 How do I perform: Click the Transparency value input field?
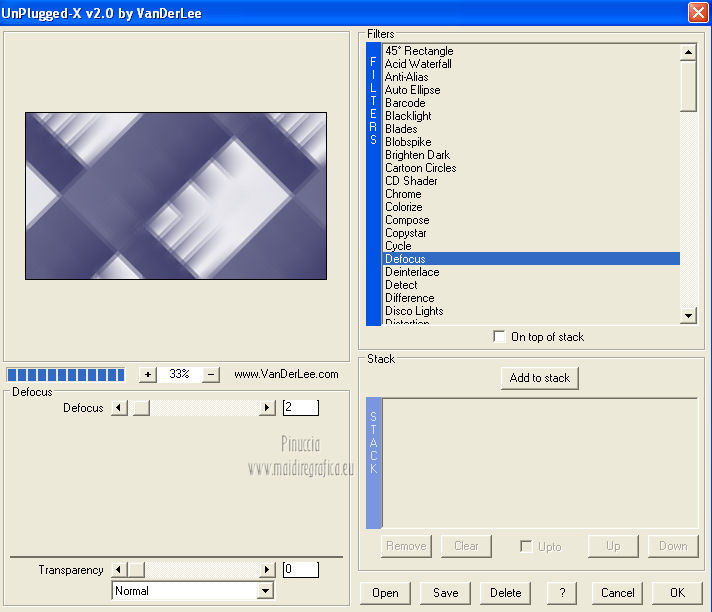pyautogui.click(x=301, y=569)
